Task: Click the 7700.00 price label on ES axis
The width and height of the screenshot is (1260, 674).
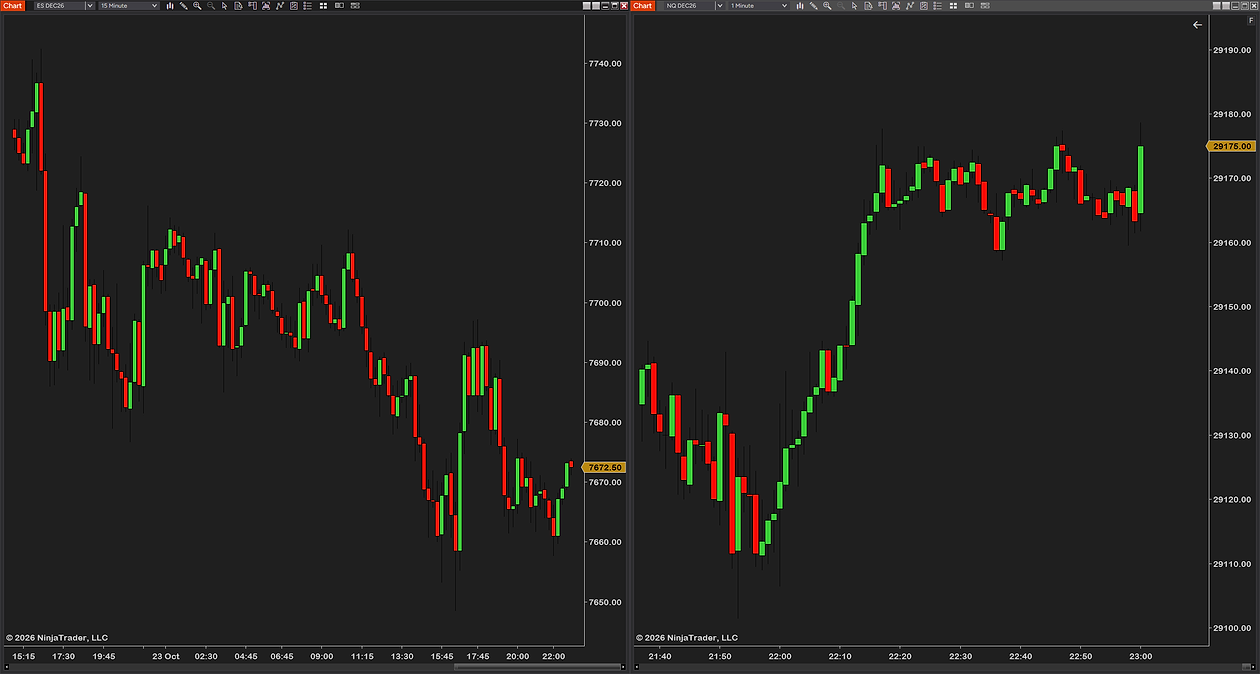Action: click(606, 303)
